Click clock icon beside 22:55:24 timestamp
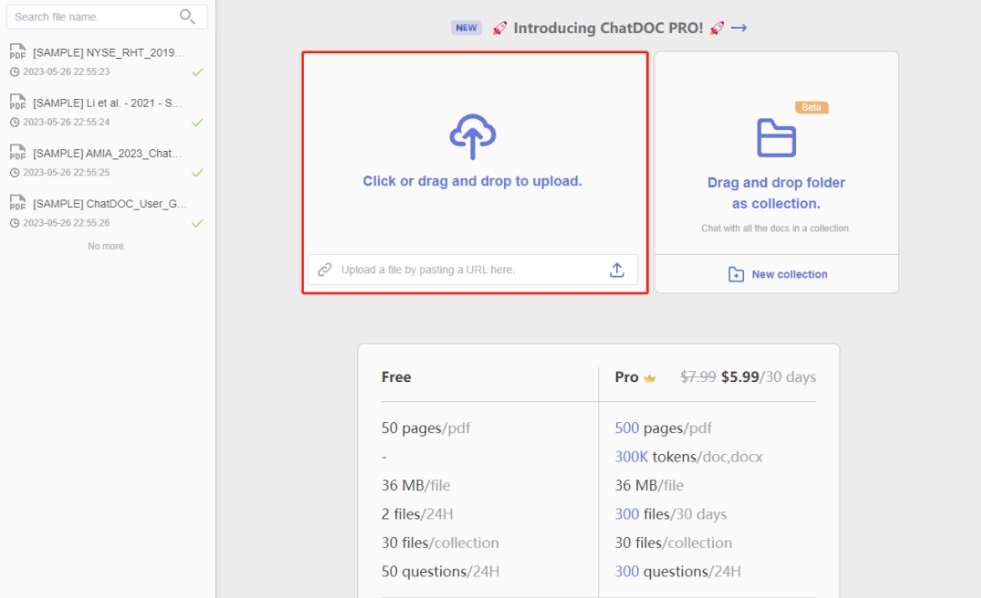 coord(14,122)
